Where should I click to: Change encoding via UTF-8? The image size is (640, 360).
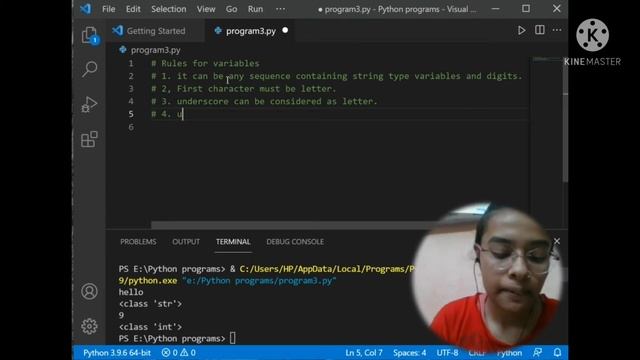447,352
